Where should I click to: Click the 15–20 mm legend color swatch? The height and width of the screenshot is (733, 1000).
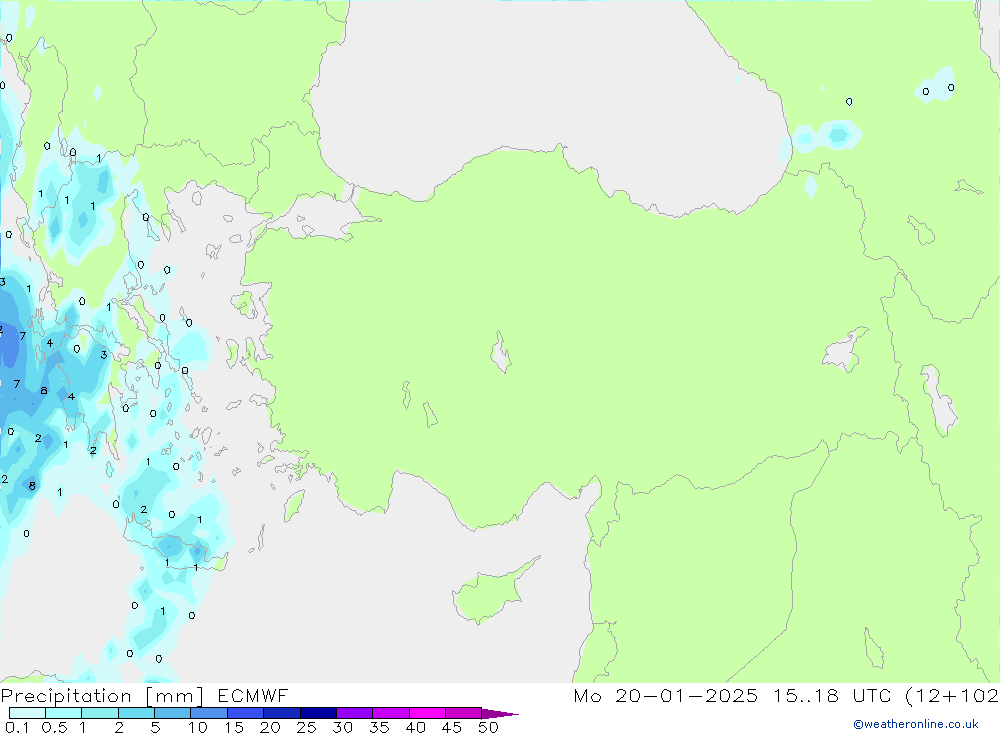click(245, 713)
